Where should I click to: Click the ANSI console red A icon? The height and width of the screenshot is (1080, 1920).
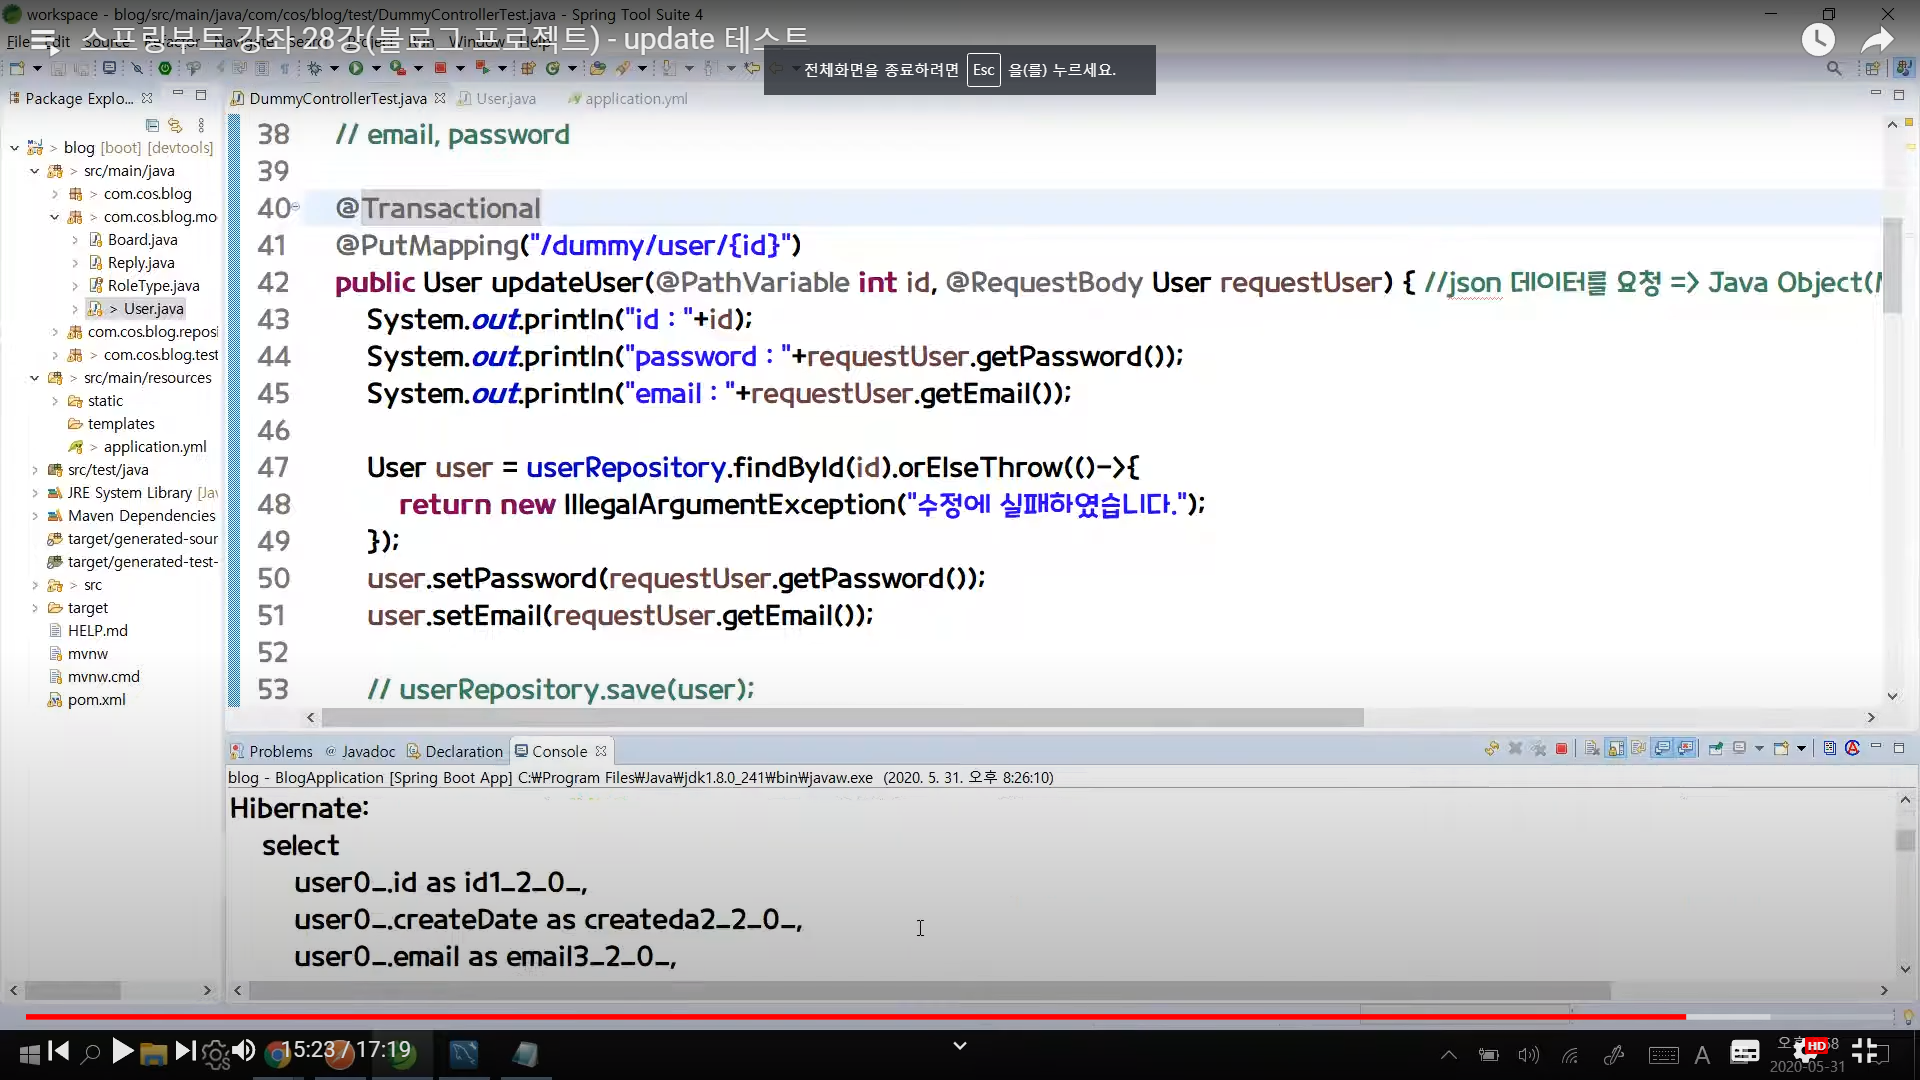[x=1852, y=748]
